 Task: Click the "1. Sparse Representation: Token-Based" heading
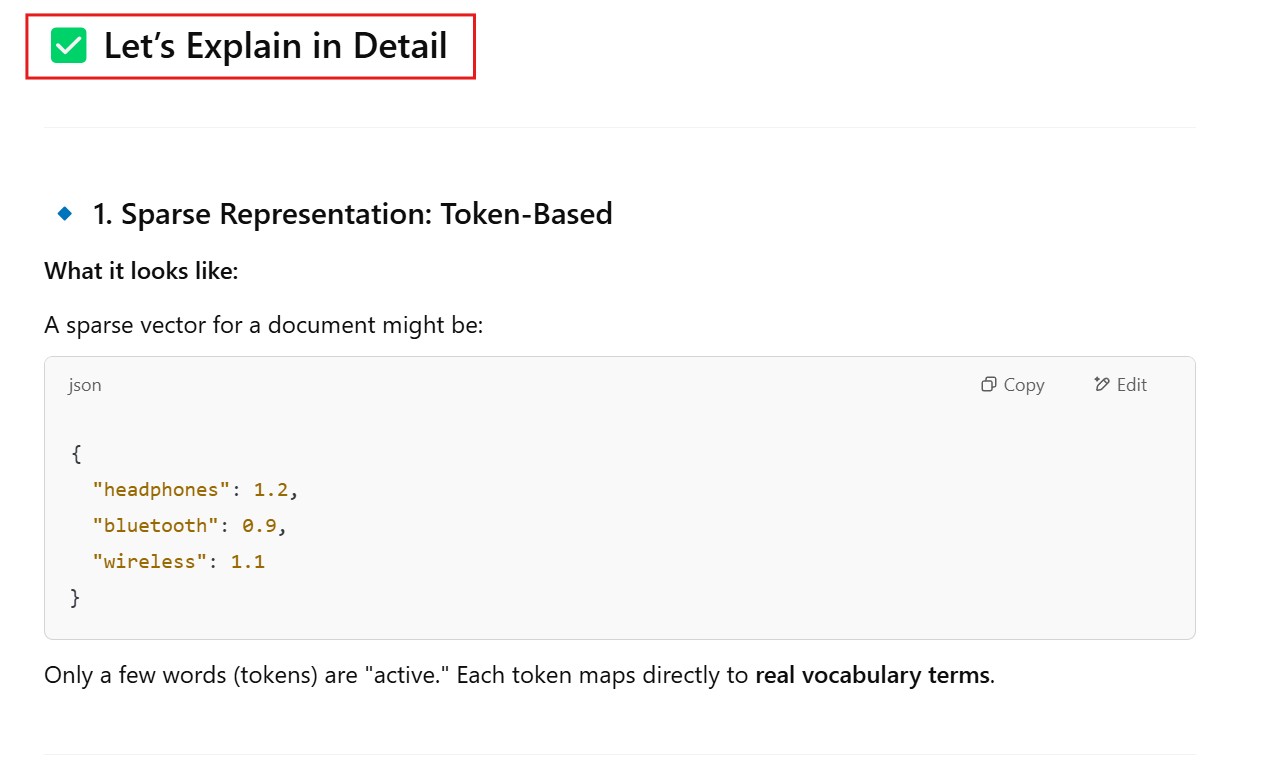pos(352,214)
